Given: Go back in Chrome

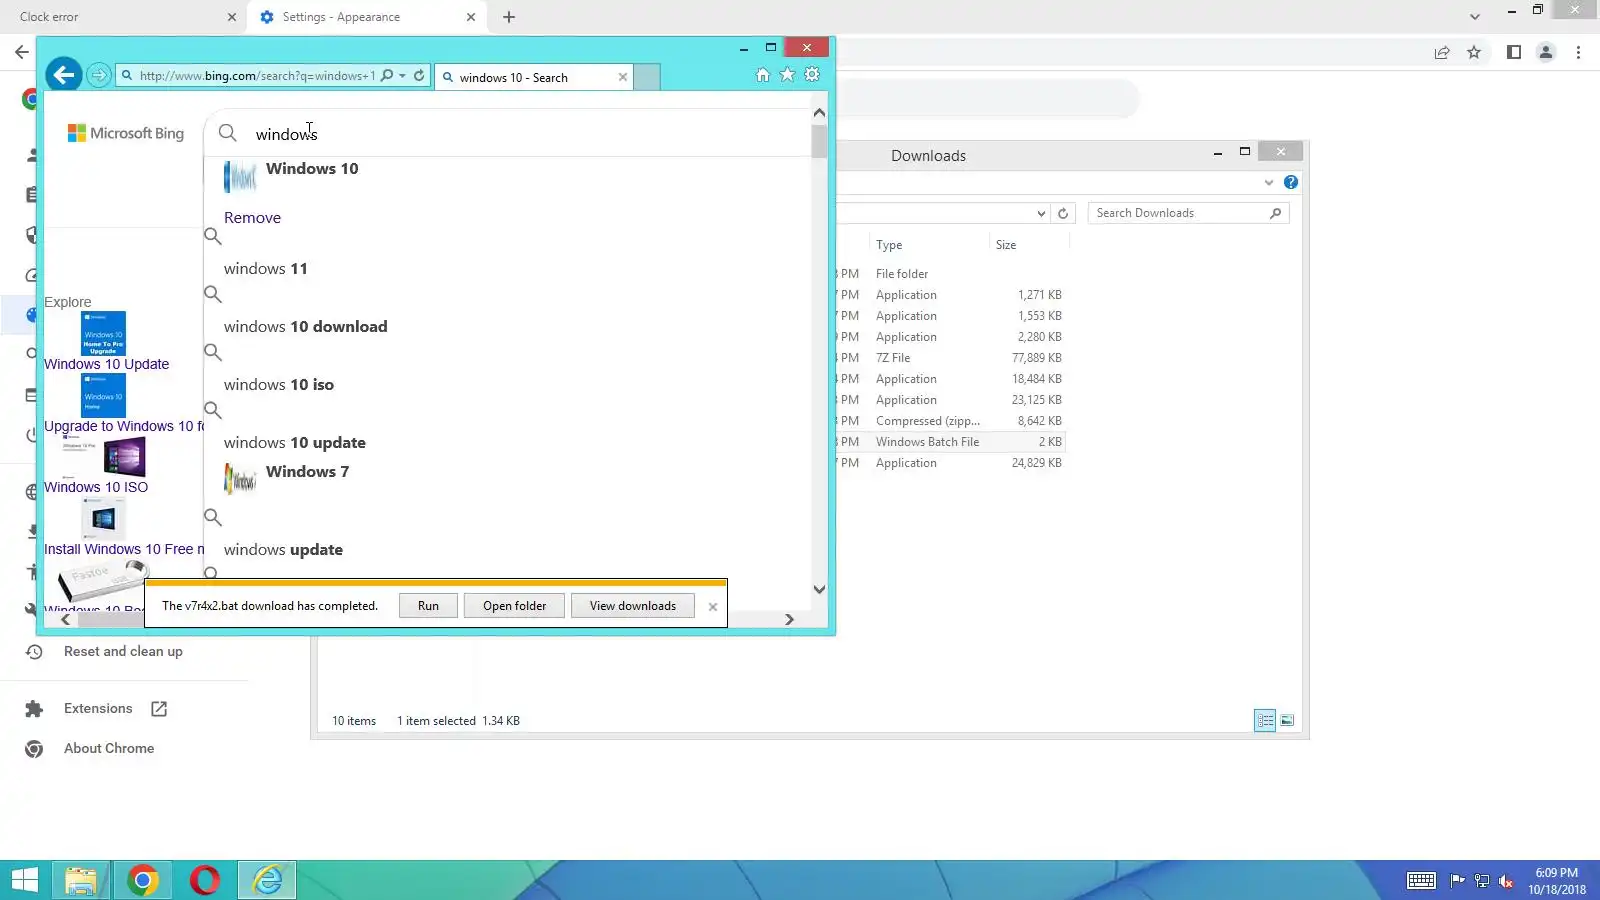Looking at the screenshot, I should pos(22,52).
